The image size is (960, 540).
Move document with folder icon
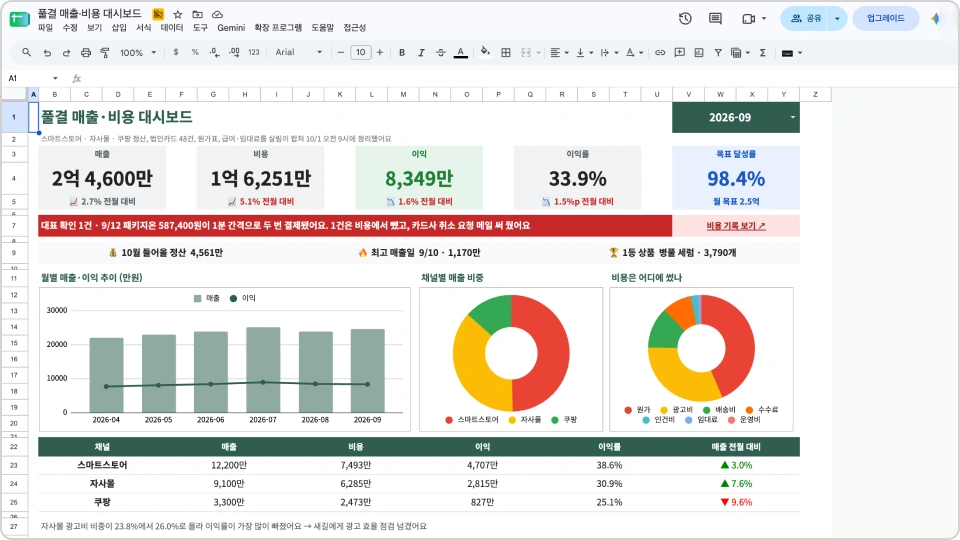pyautogui.click(x=197, y=14)
